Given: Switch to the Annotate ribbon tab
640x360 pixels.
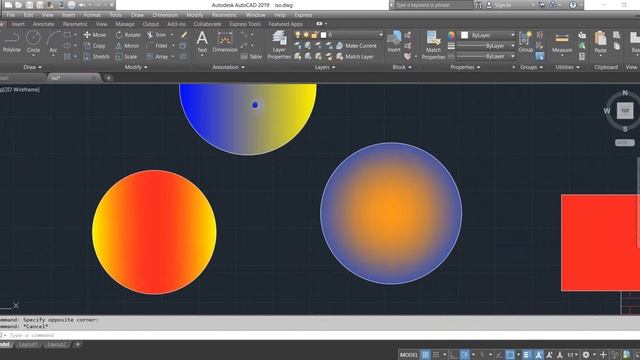Looking at the screenshot, I should (x=43, y=24).
